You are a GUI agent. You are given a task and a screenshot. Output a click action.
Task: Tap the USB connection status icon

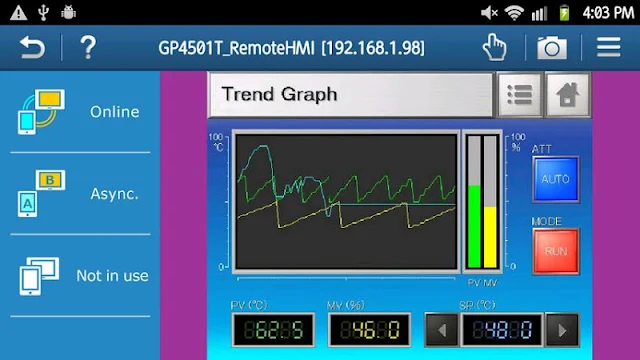click(44, 13)
